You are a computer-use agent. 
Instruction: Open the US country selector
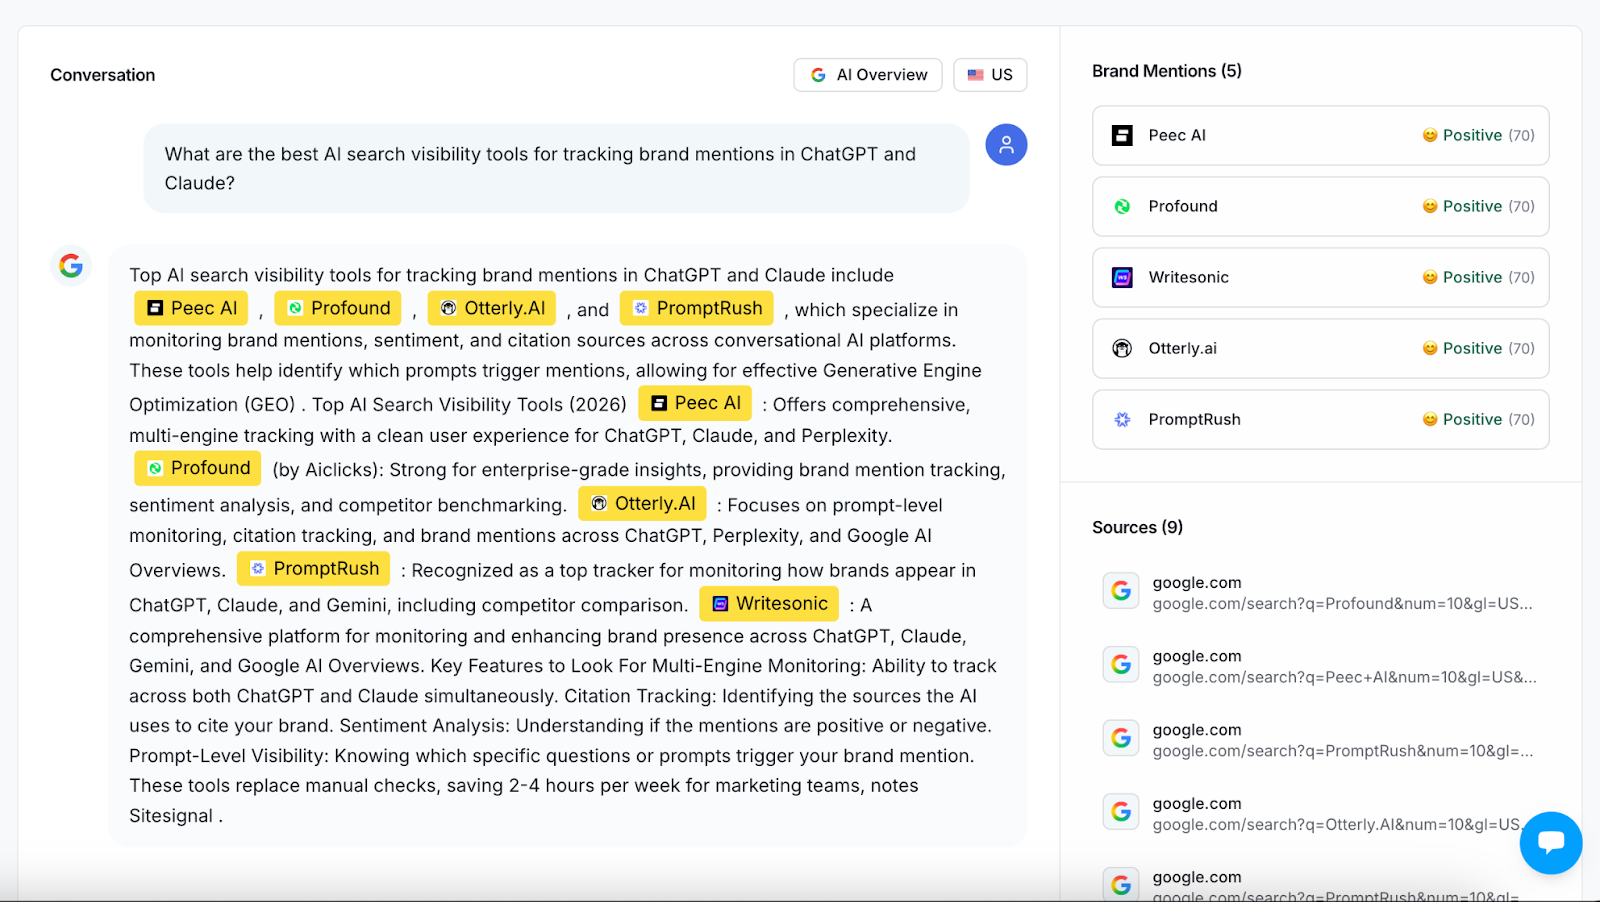point(990,75)
